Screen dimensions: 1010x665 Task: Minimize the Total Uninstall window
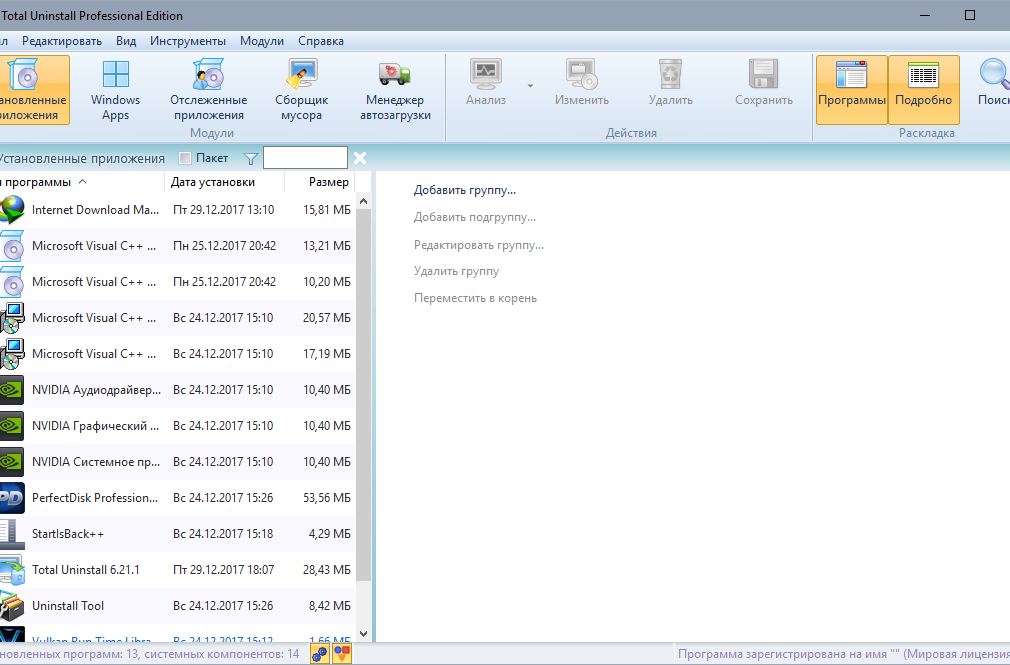925,15
